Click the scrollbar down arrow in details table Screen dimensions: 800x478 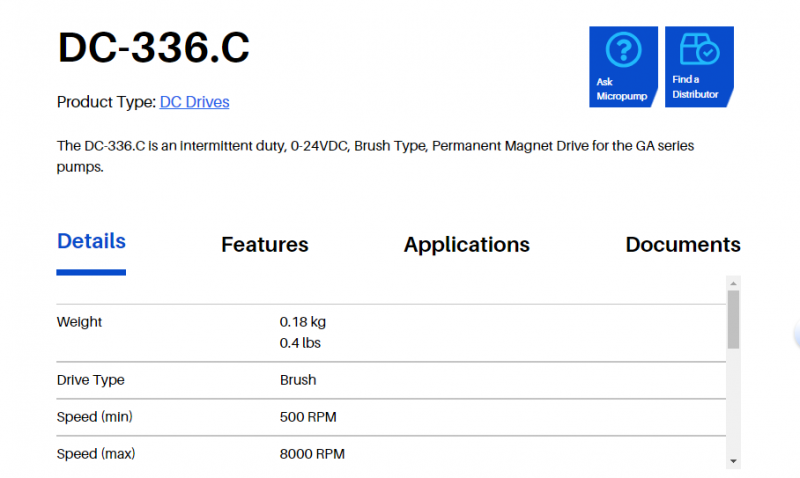pyautogui.click(x=733, y=460)
